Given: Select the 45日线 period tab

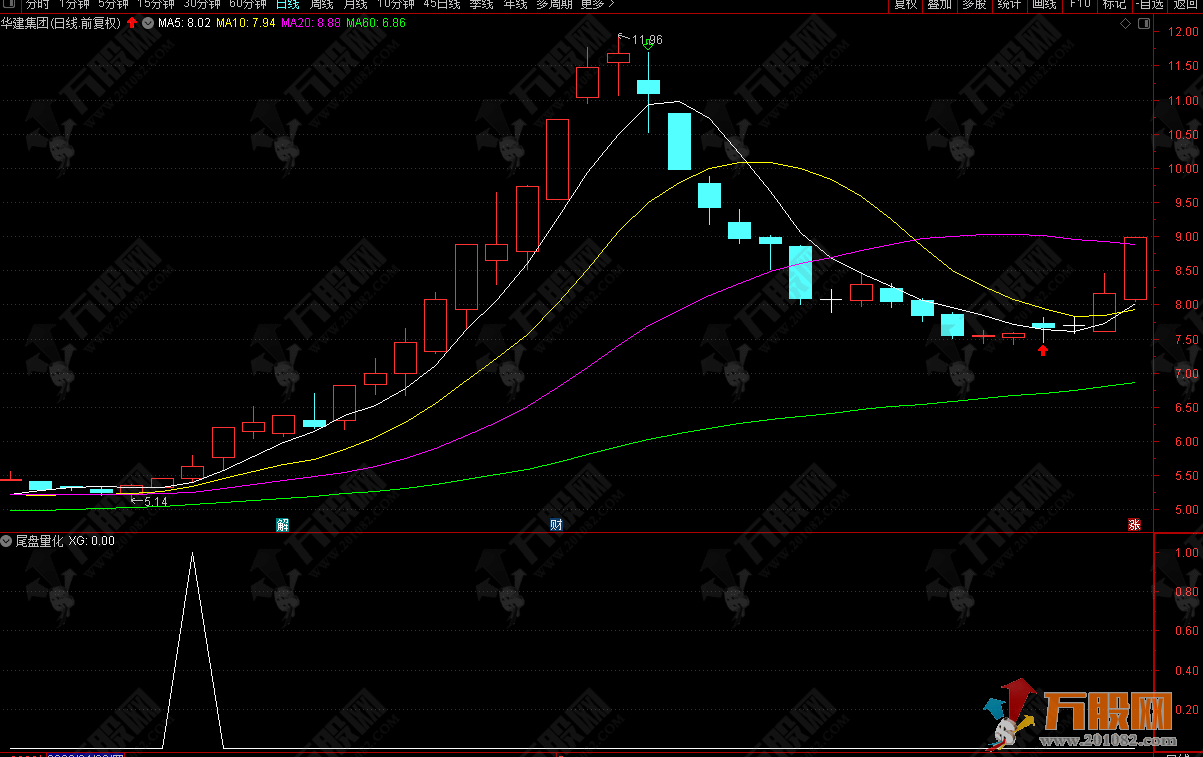Looking at the screenshot, I should click(x=441, y=4).
